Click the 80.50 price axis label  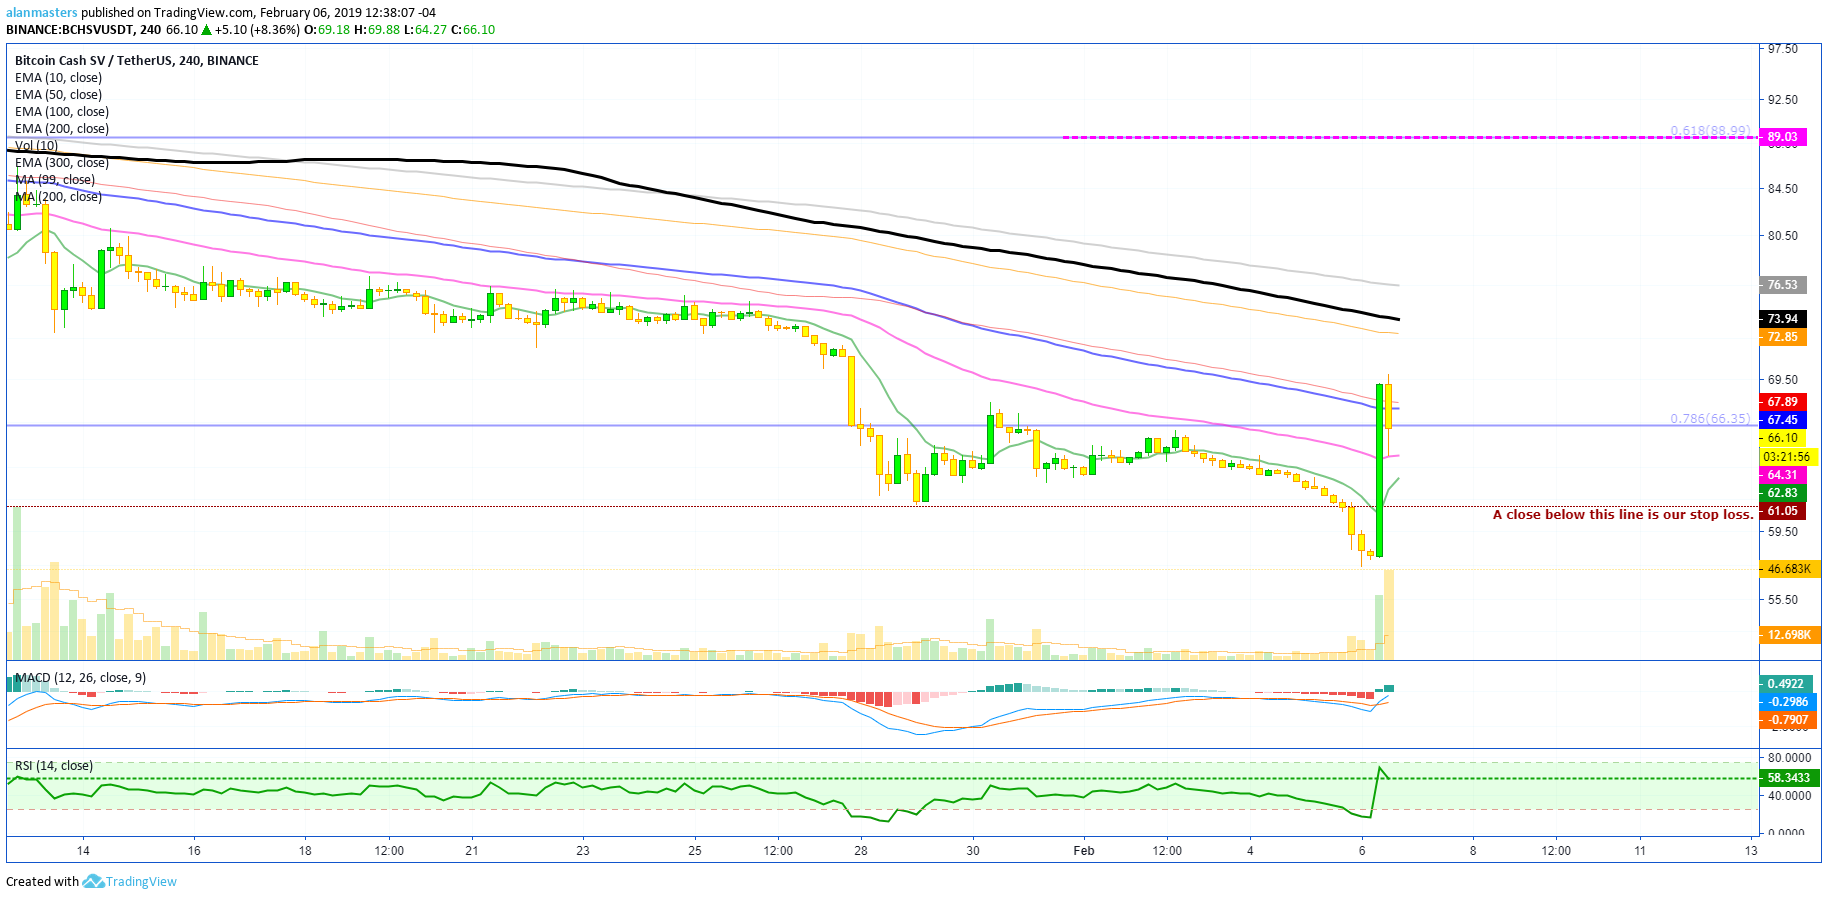[1783, 236]
